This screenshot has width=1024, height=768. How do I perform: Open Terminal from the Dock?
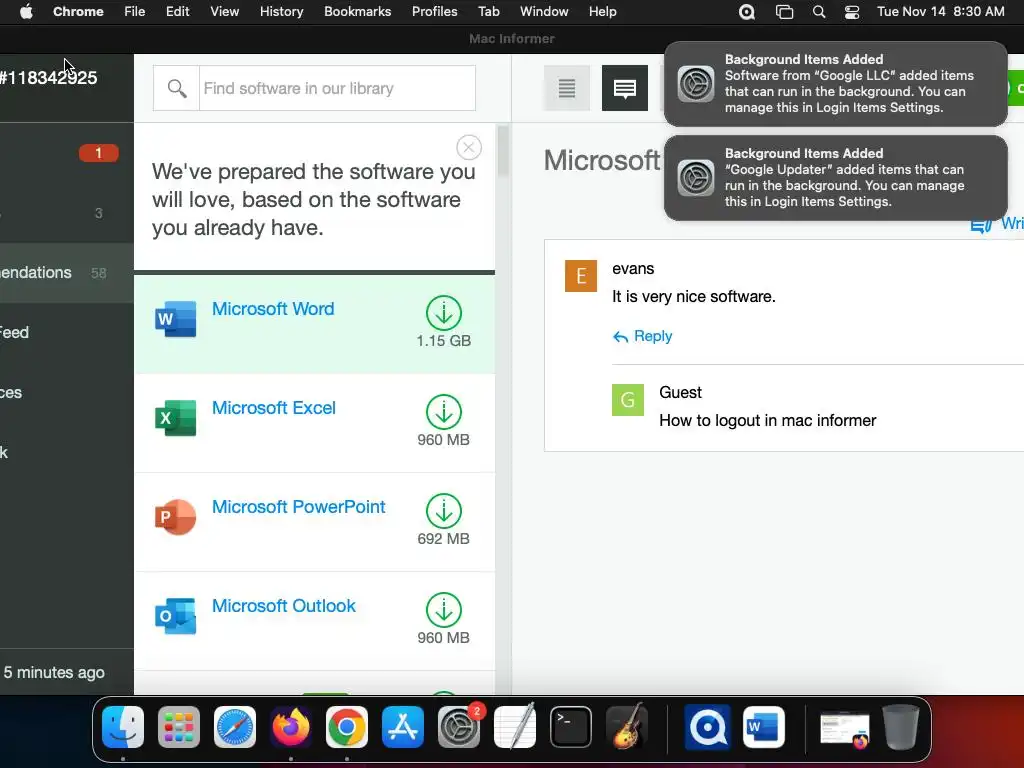[x=571, y=727]
